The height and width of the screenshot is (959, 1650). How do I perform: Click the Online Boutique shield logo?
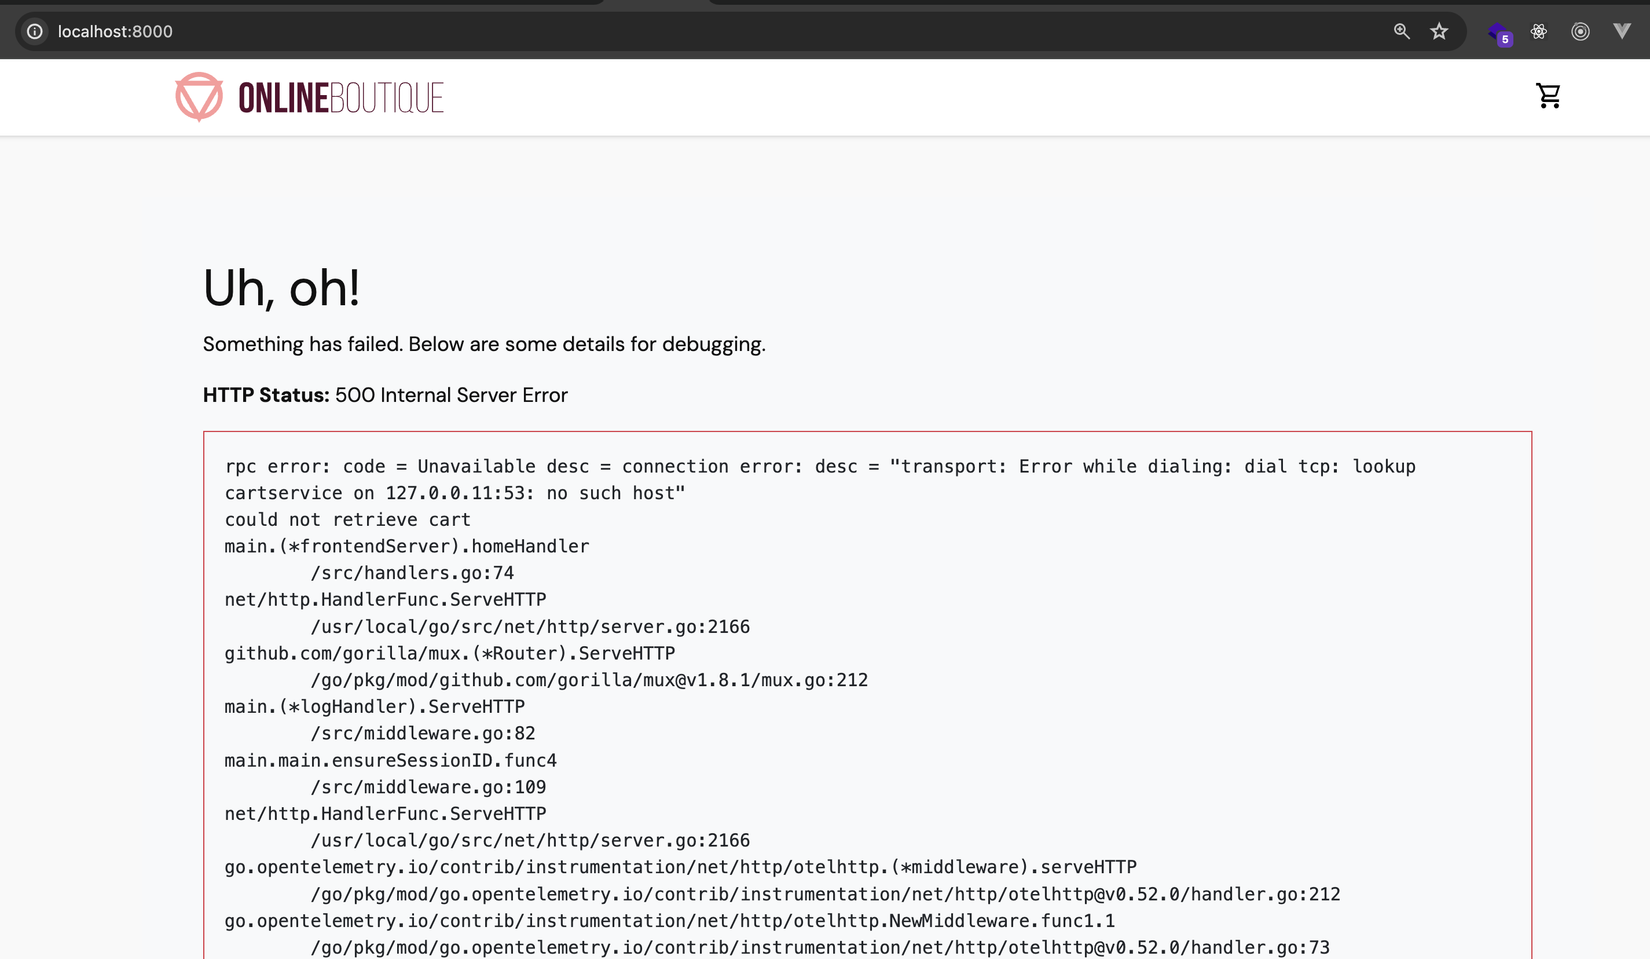pyautogui.click(x=198, y=96)
